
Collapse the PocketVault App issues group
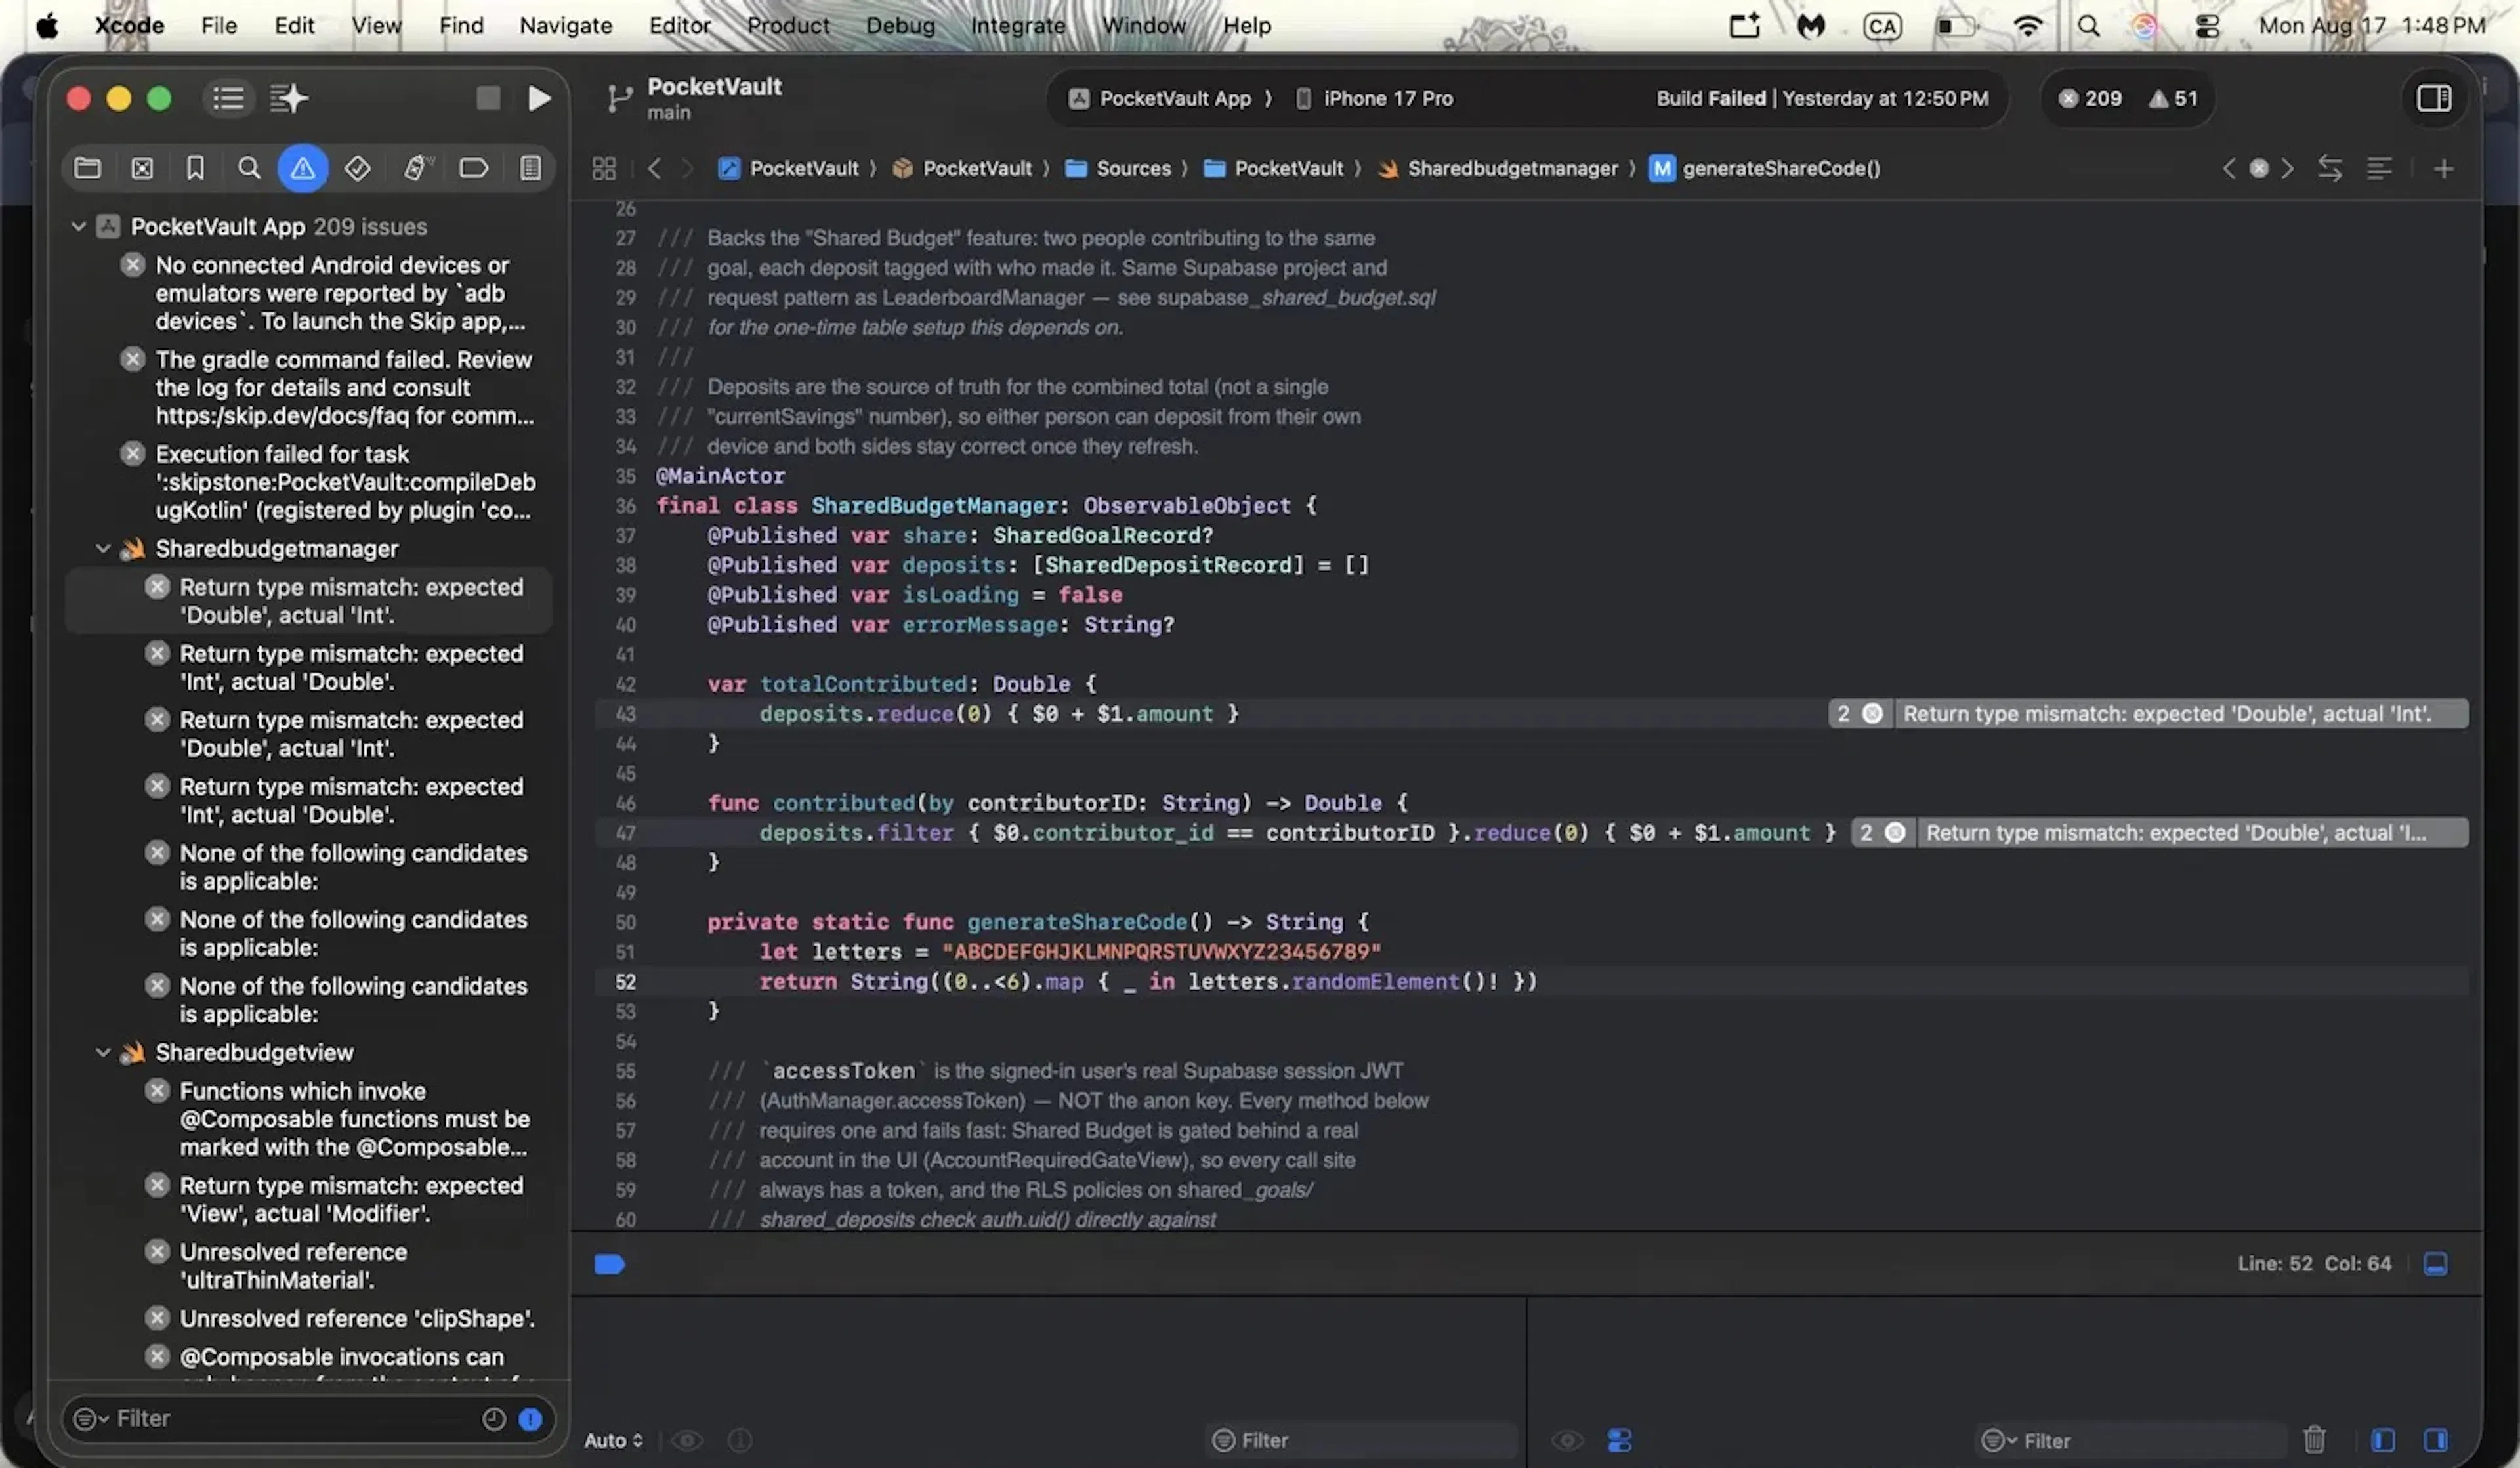78,226
